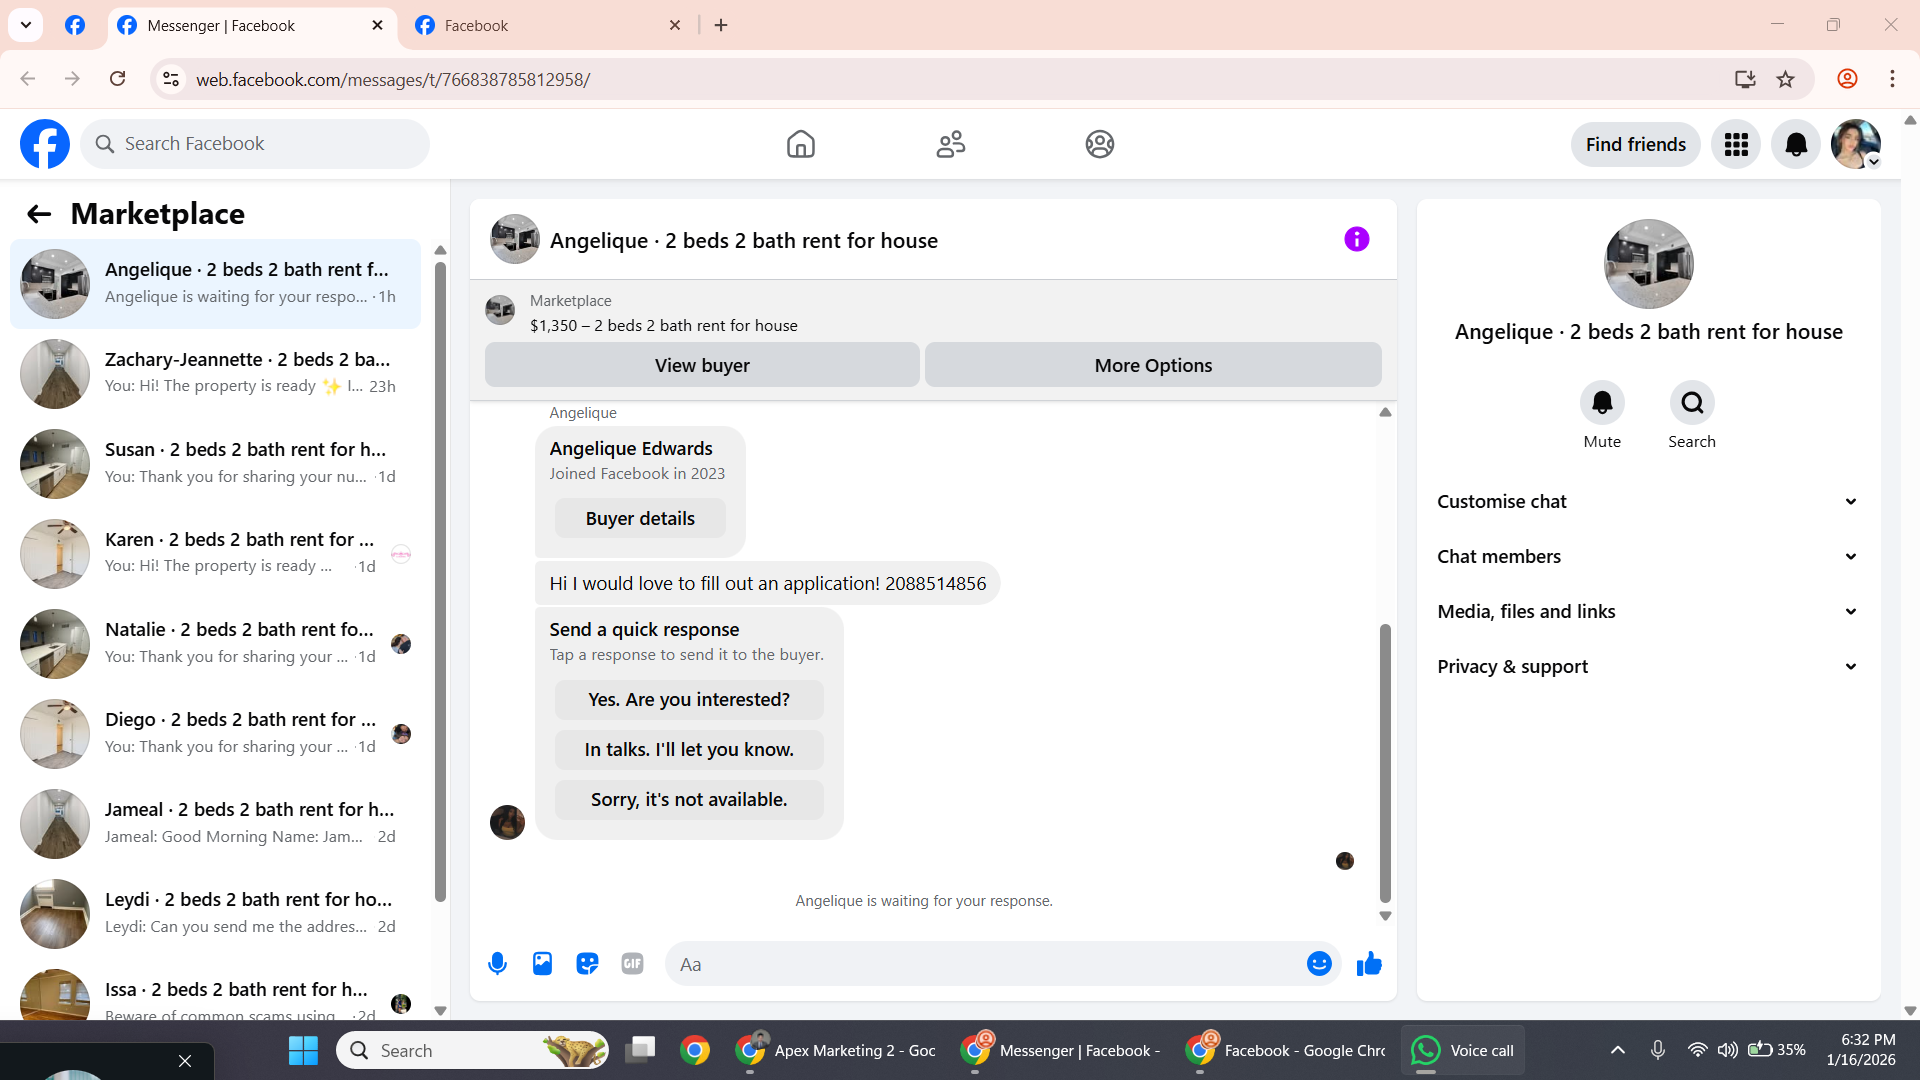Open the emoji picker in message box
The width and height of the screenshot is (1920, 1080).
(1319, 964)
